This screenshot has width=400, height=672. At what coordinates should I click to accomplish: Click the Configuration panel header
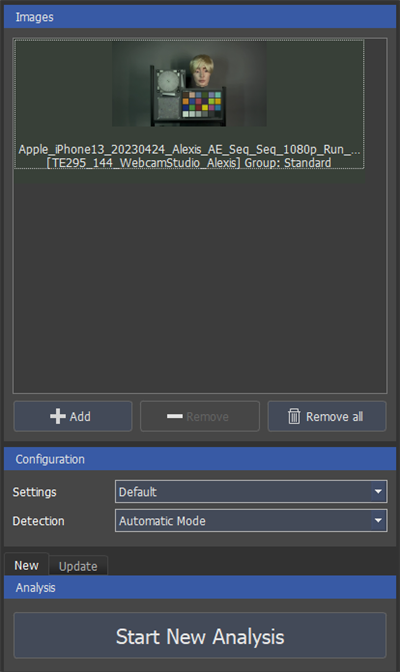pyautogui.click(x=200, y=459)
